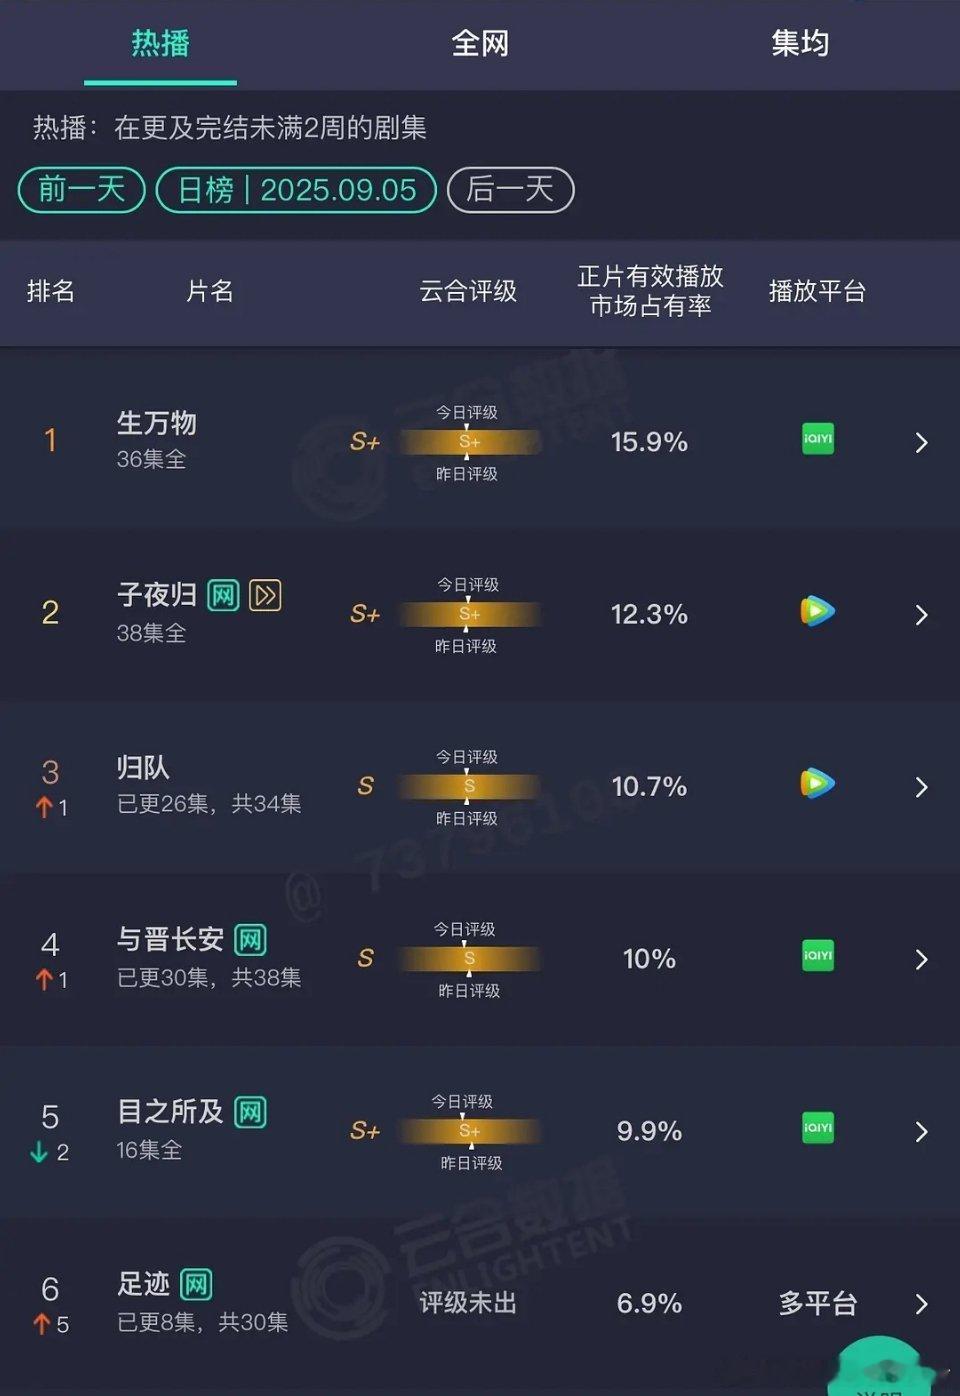
Task: Open the 日榜 2025.09.05 date selector
Action: 296,189
